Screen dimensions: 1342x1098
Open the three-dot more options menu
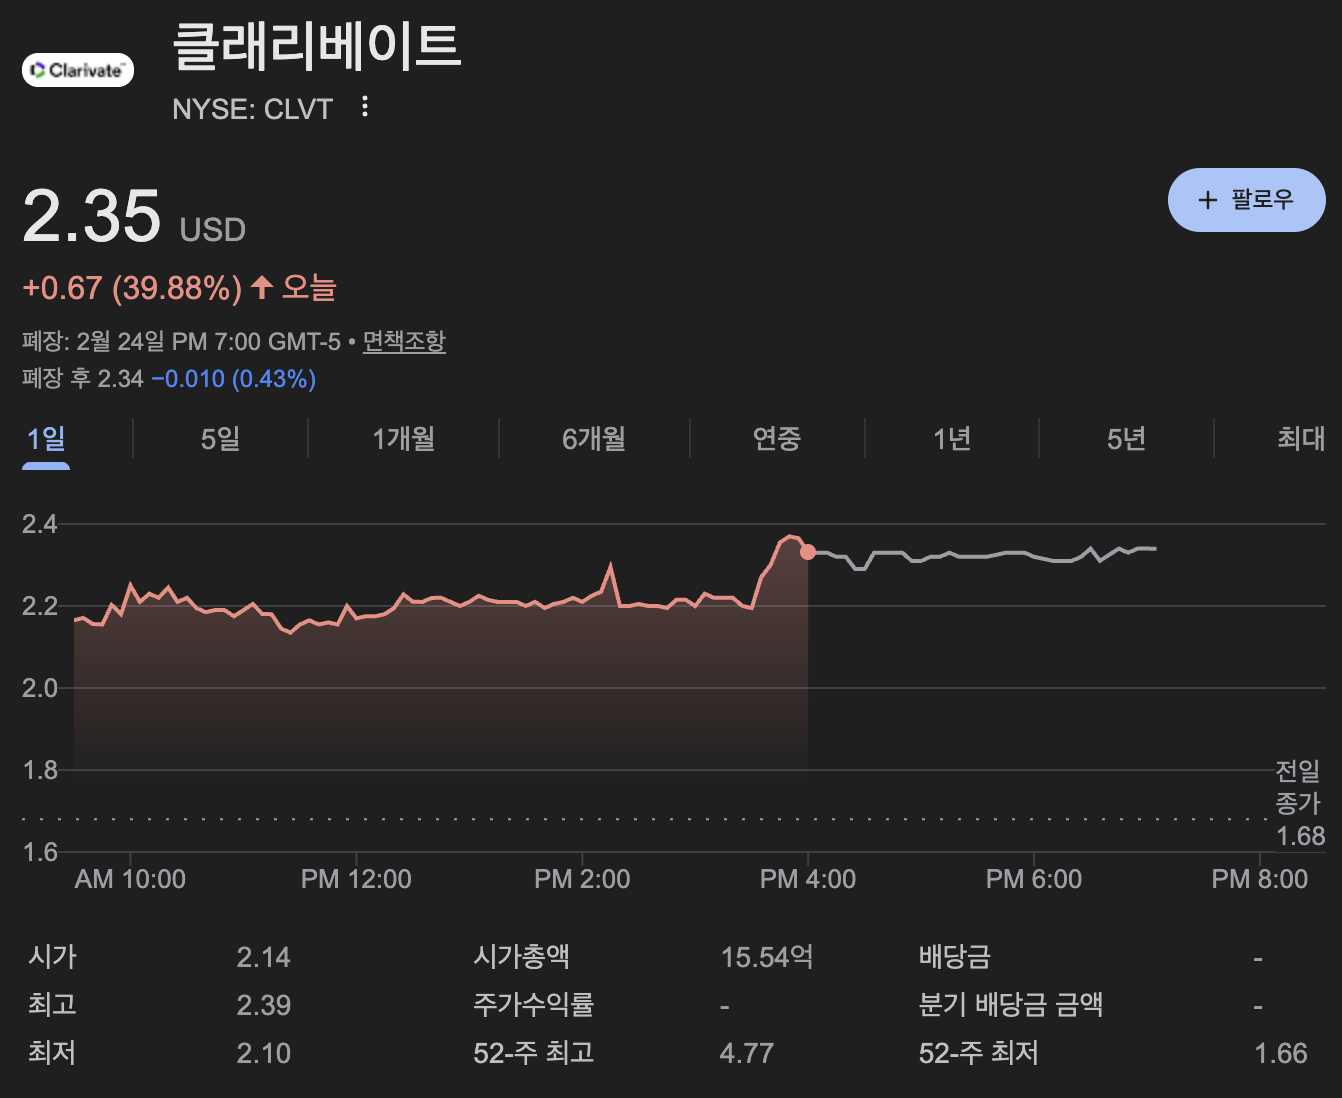pos(365,106)
